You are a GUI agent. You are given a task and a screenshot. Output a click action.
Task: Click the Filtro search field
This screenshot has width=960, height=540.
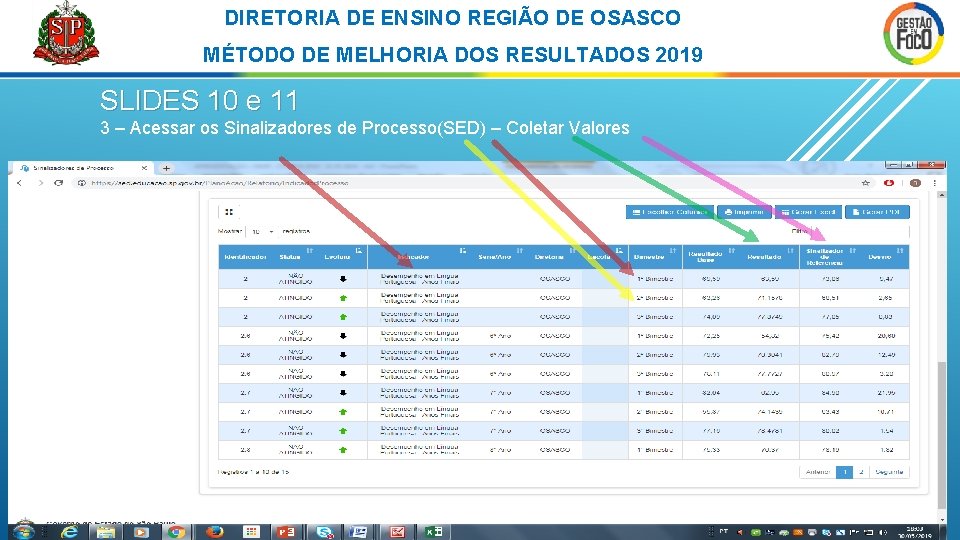tap(860, 231)
